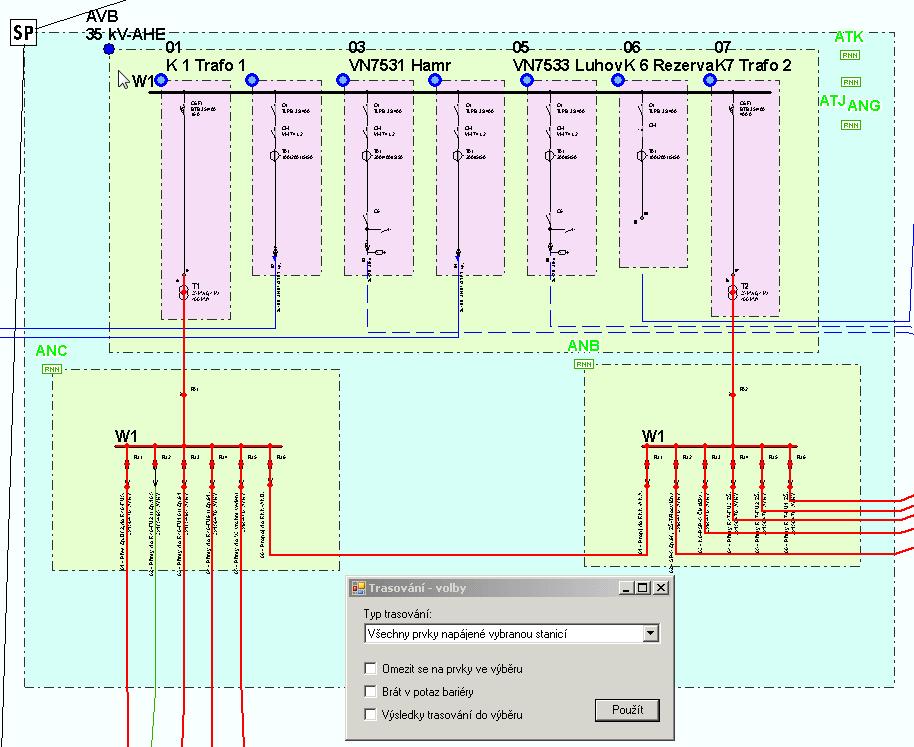914x747 pixels.
Task: Click the dark blue node at 35 kV-AHE
Action: tap(109, 50)
